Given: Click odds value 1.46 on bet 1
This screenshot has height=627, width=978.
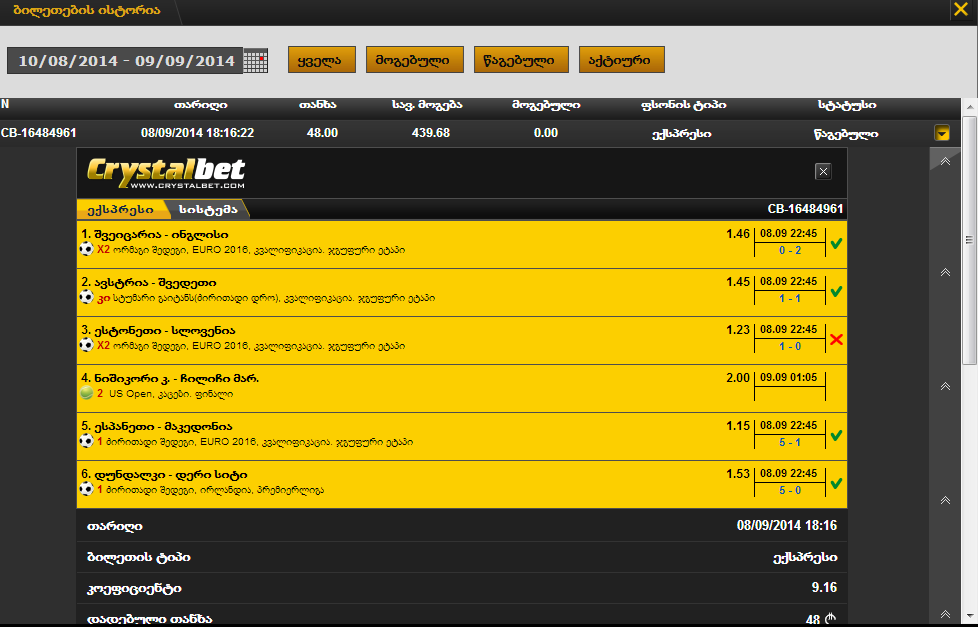Looking at the screenshot, I should 738,234.
